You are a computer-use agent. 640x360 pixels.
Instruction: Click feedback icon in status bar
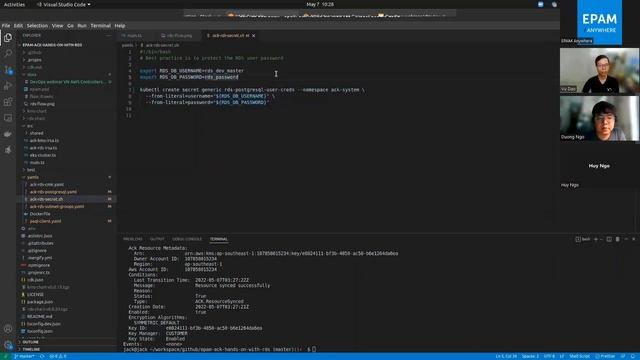(623, 356)
